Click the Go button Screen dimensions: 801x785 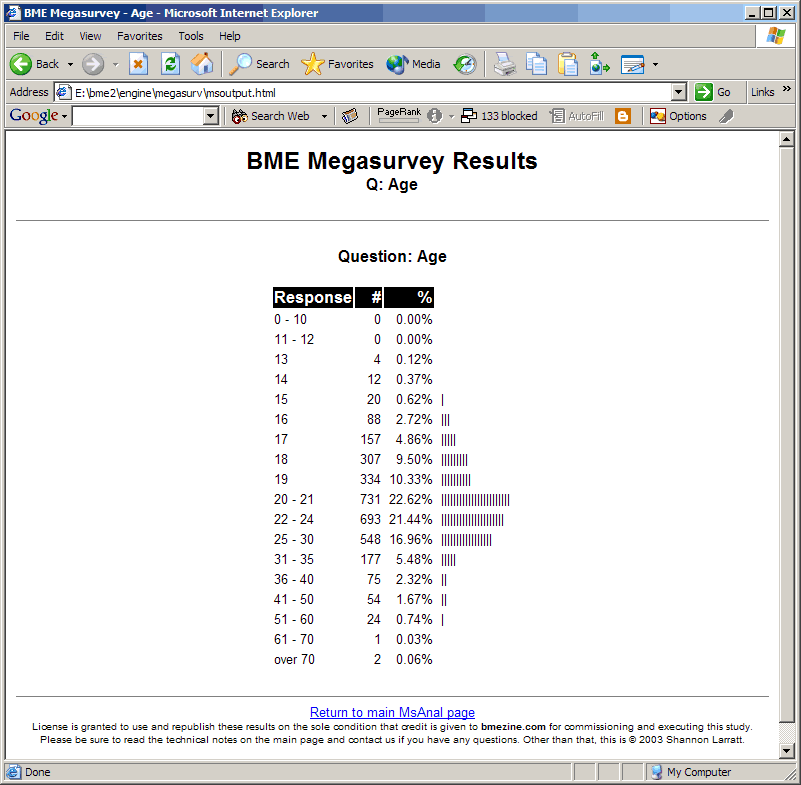(x=713, y=92)
